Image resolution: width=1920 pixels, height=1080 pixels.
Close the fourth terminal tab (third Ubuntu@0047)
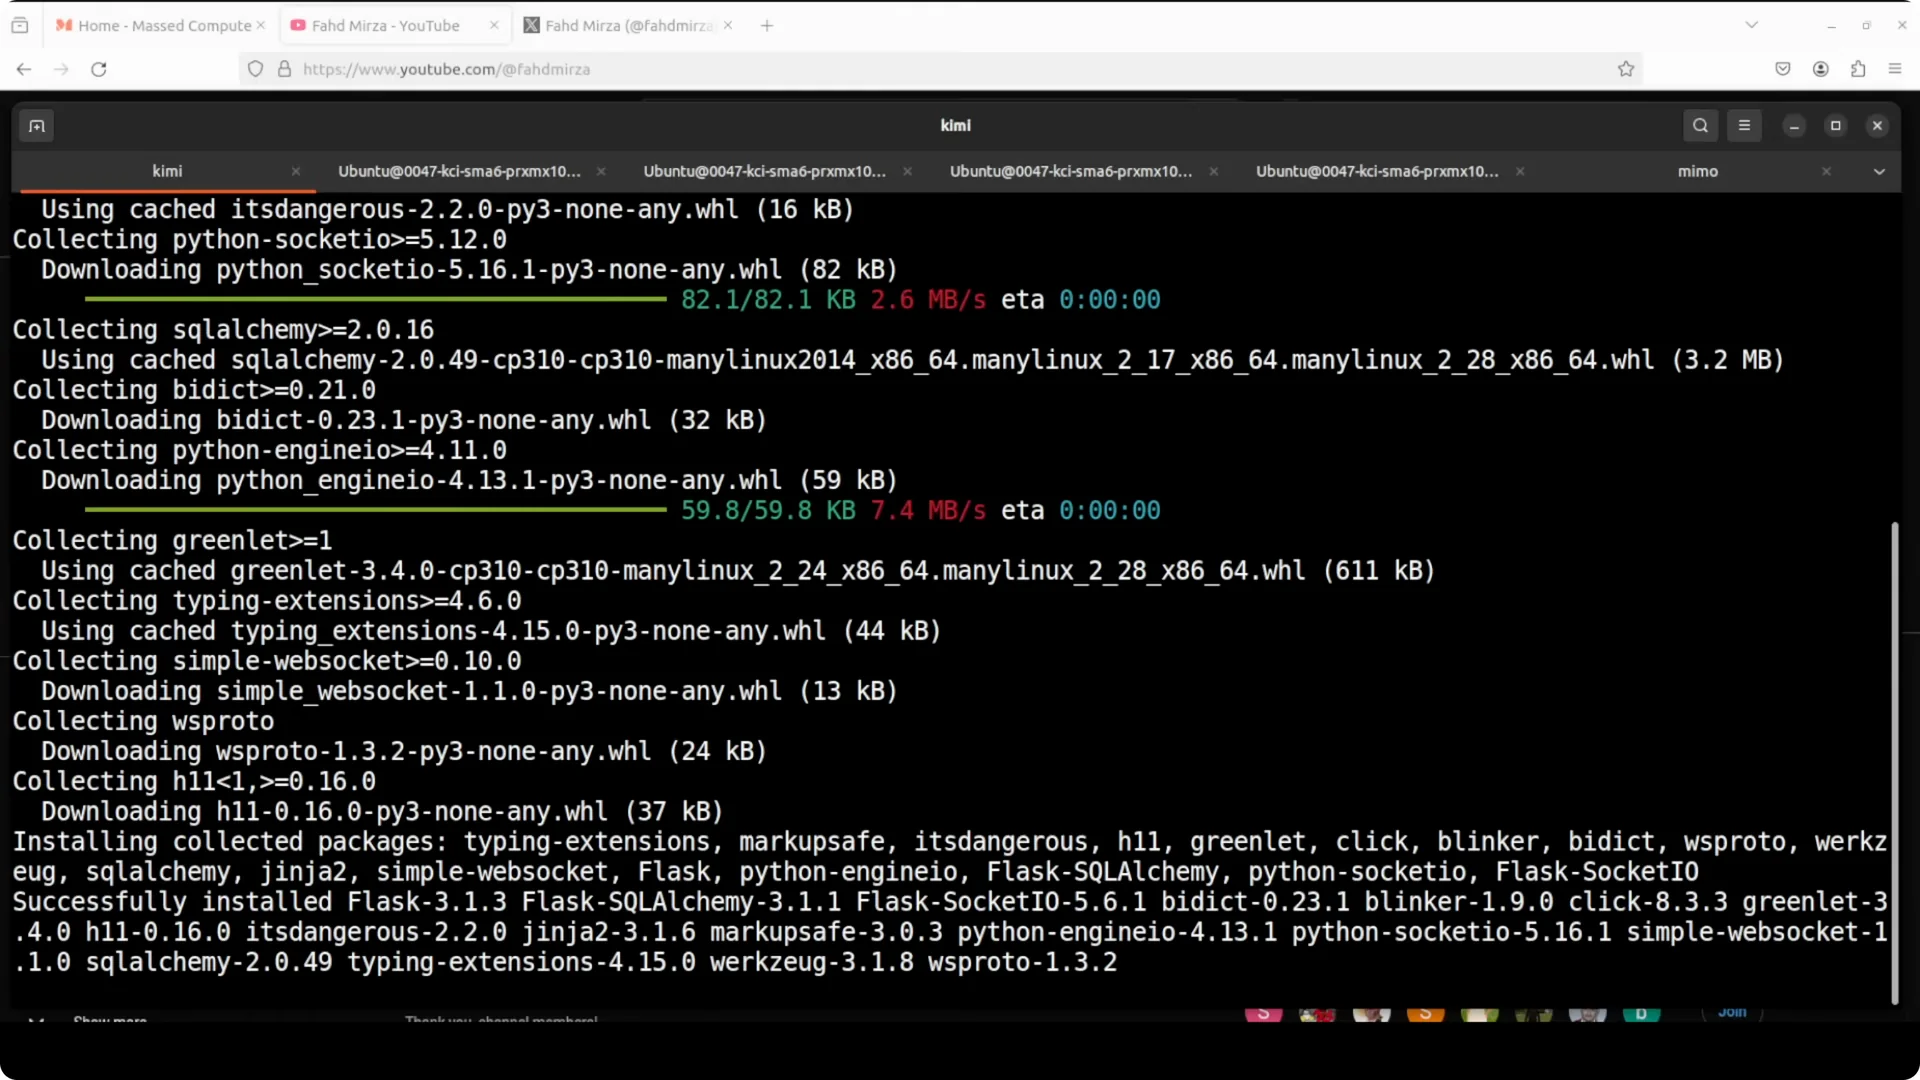1213,172
